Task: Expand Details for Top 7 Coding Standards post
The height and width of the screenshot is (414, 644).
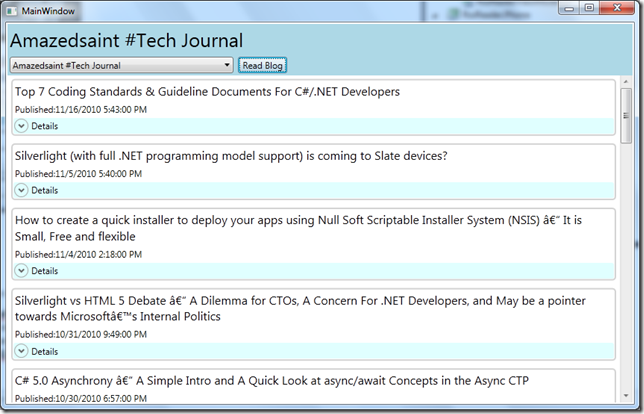Action: [x=21, y=126]
